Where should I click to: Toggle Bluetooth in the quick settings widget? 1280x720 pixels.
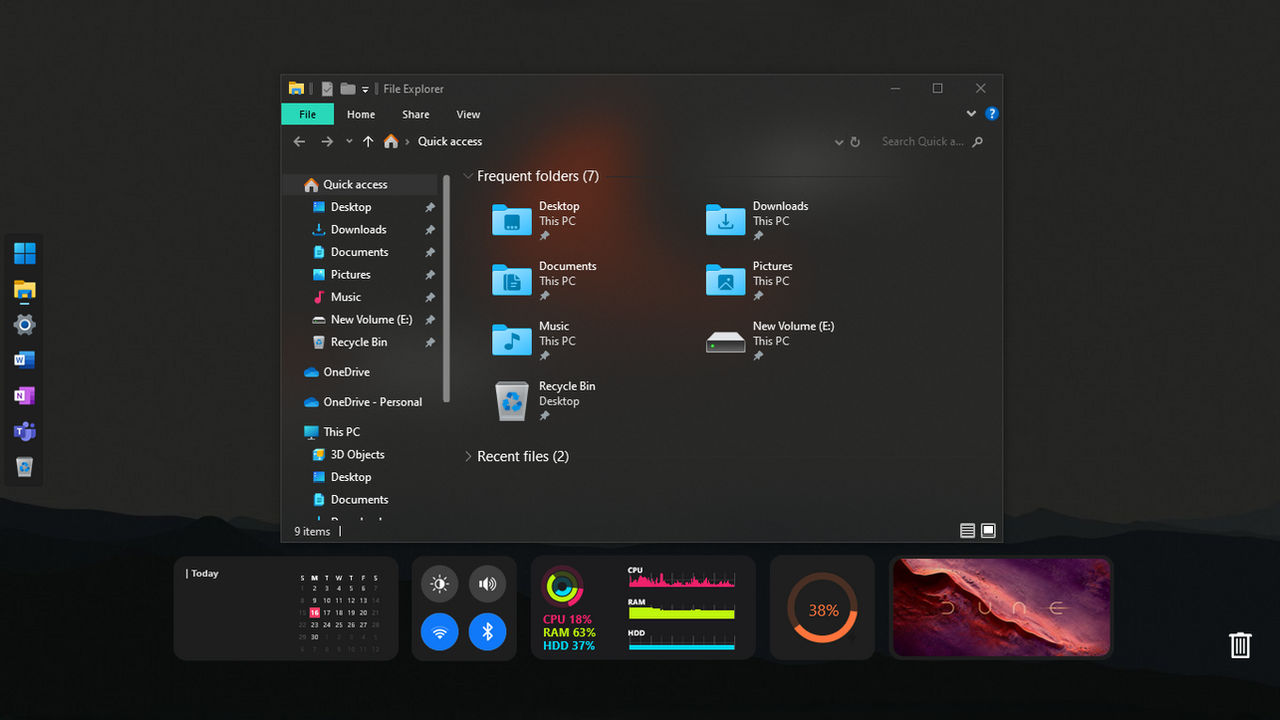tap(488, 632)
